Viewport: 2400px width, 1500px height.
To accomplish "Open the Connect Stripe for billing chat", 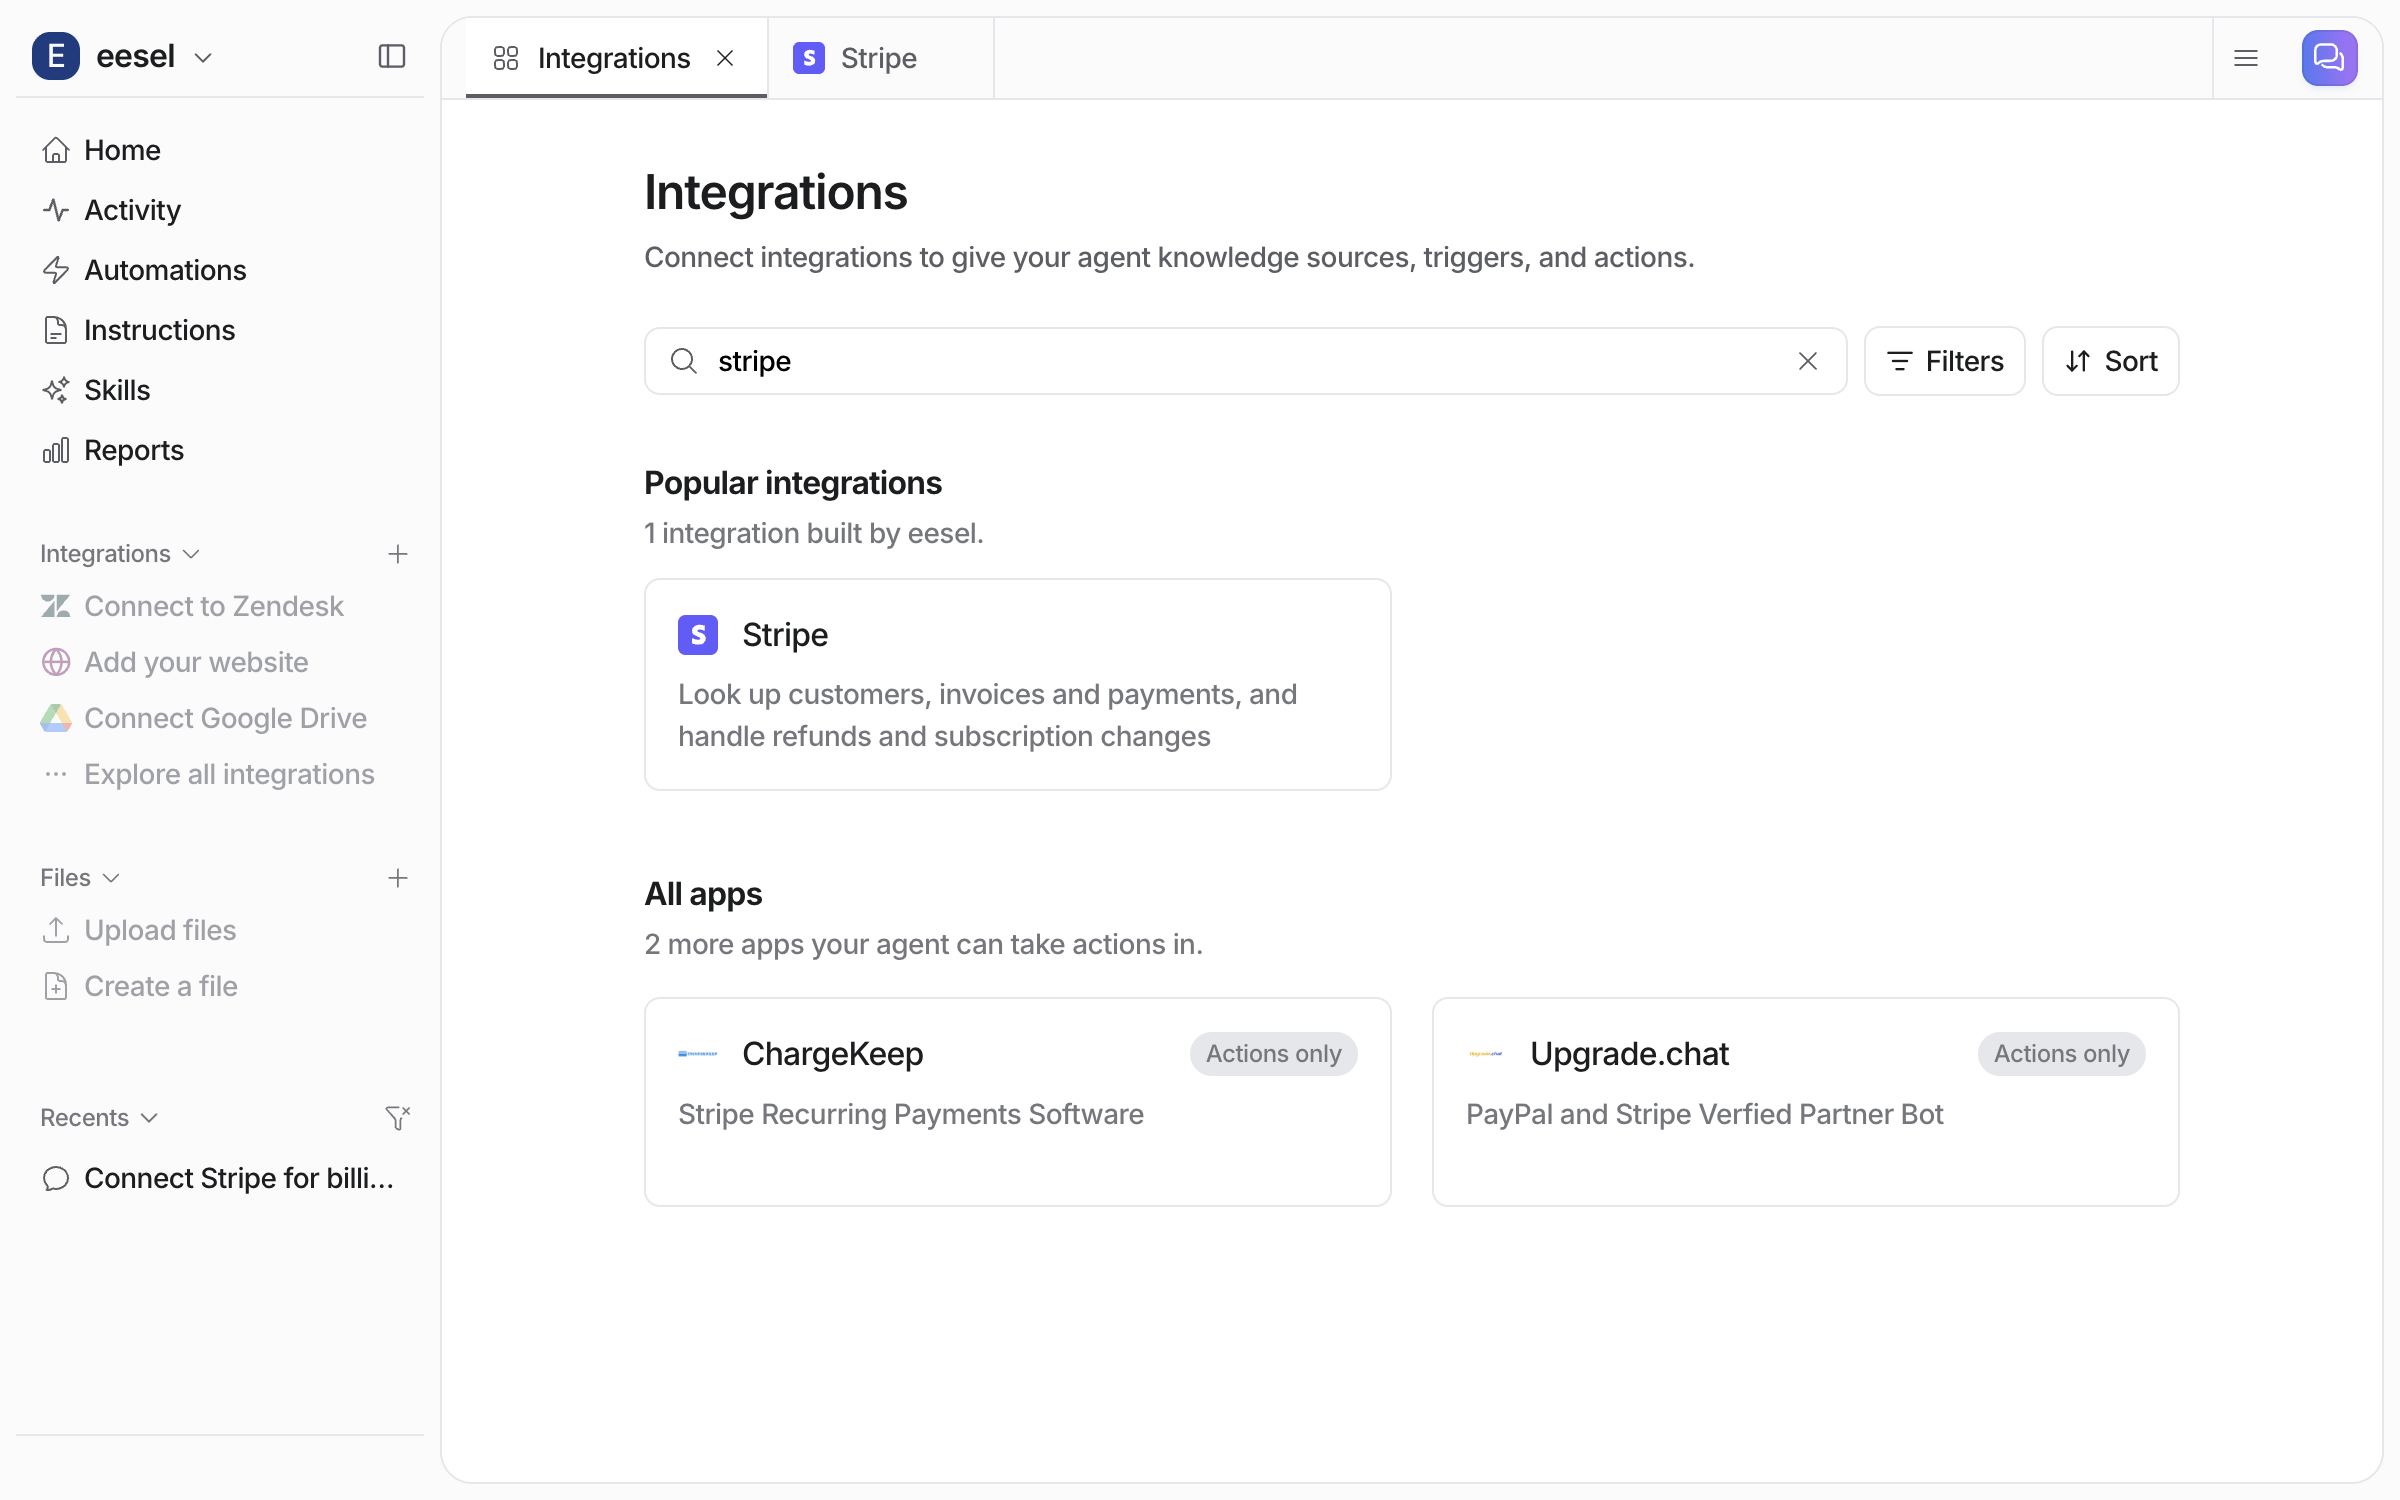I will [x=220, y=1178].
